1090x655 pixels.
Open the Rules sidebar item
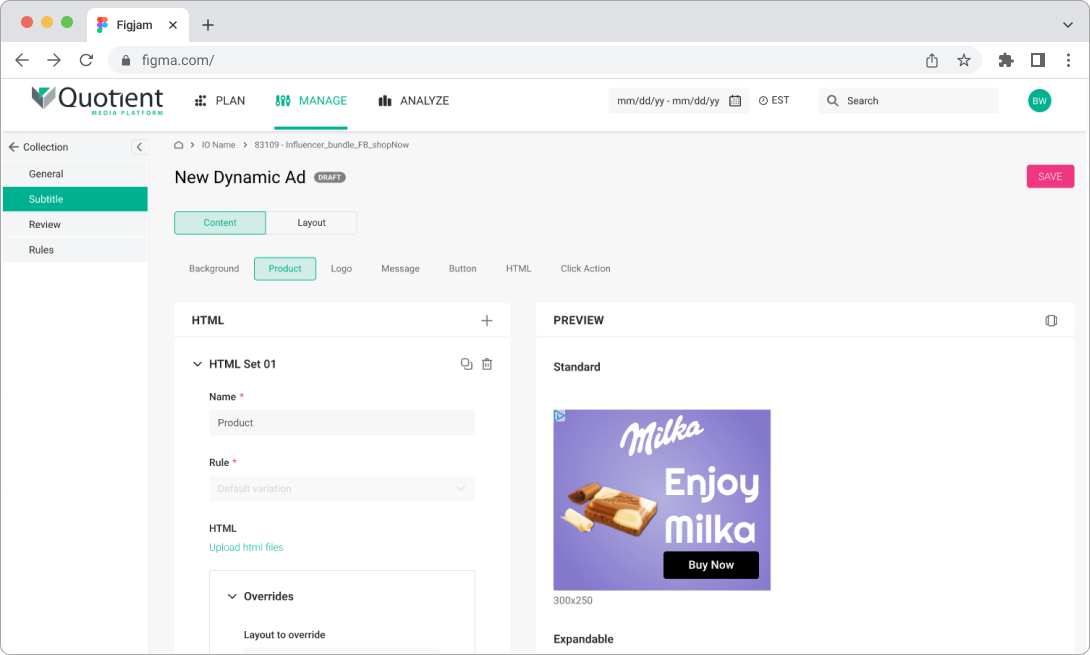tap(75, 250)
